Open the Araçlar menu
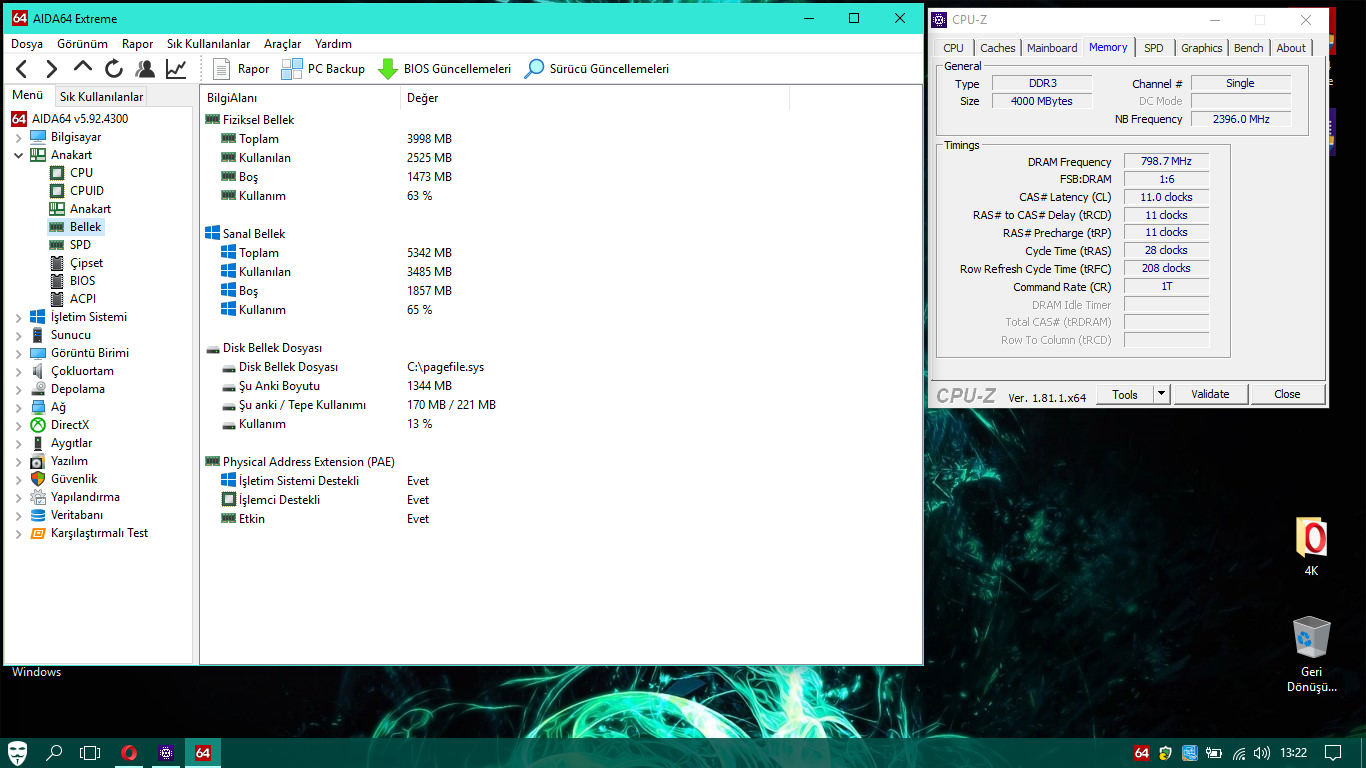The height and width of the screenshot is (768, 1366). [282, 44]
